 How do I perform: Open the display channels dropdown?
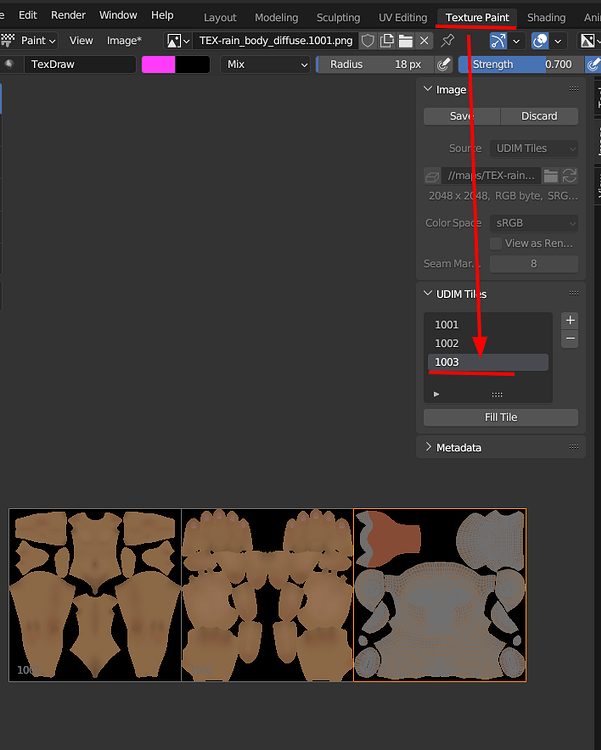pos(589,41)
